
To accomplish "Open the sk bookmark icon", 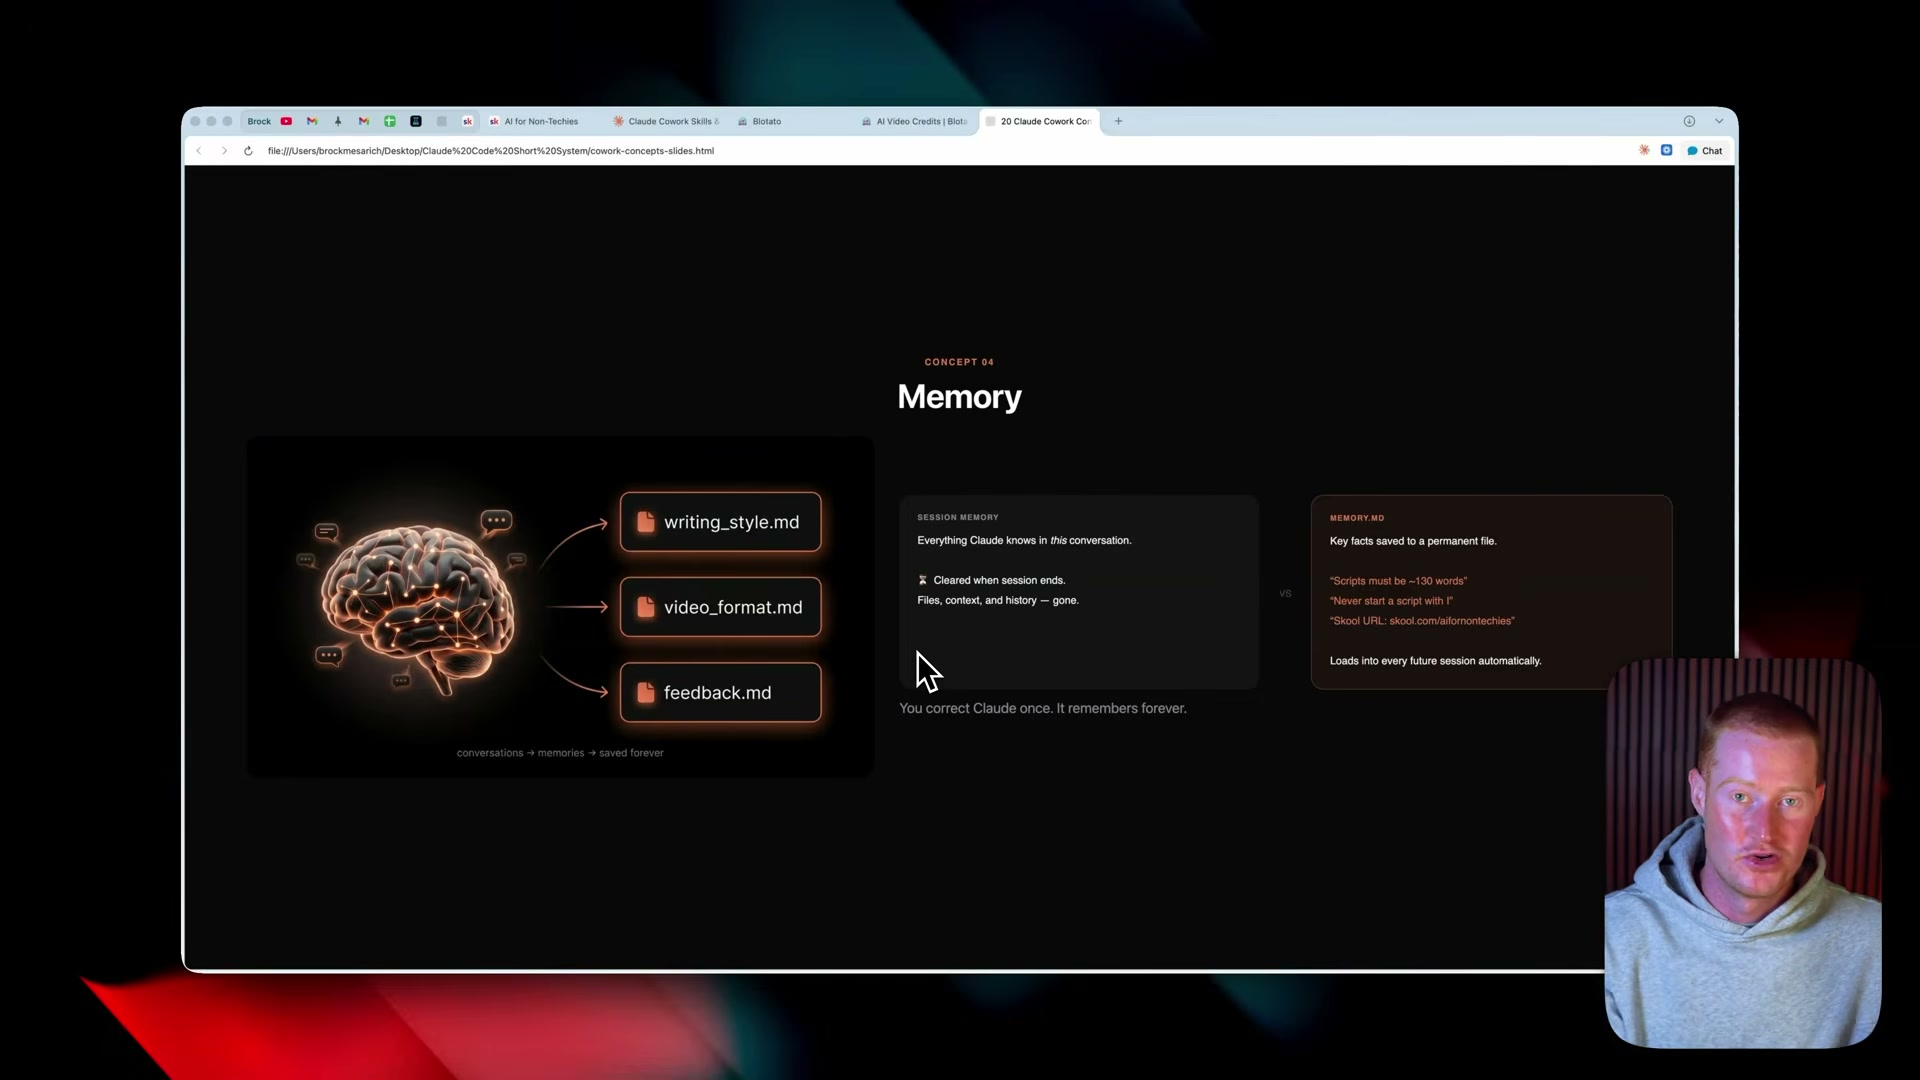I will pyautogui.click(x=468, y=121).
